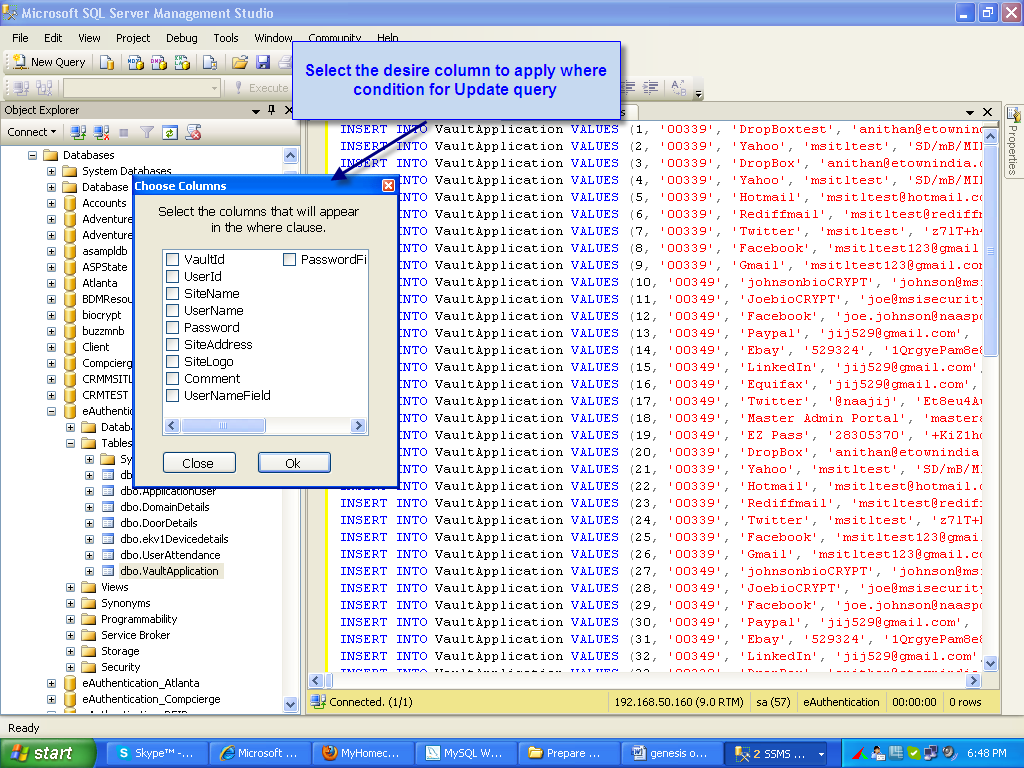
Task: Expand the Views folder node
Action: 71,587
